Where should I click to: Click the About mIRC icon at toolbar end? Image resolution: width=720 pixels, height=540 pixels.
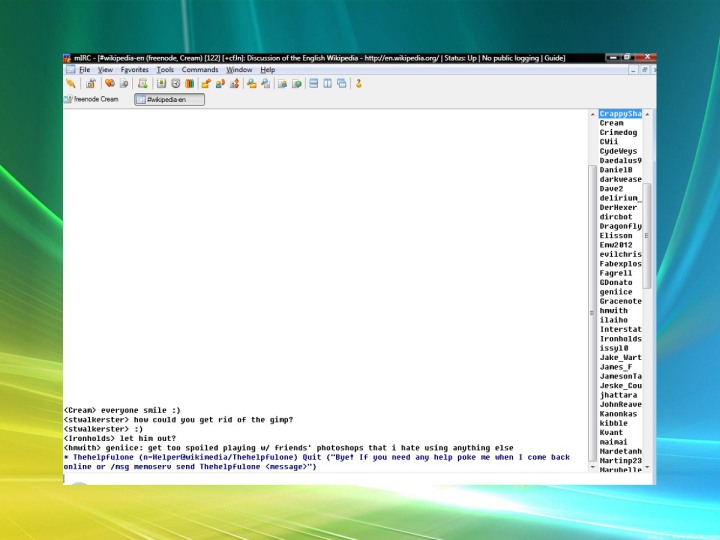pos(358,84)
